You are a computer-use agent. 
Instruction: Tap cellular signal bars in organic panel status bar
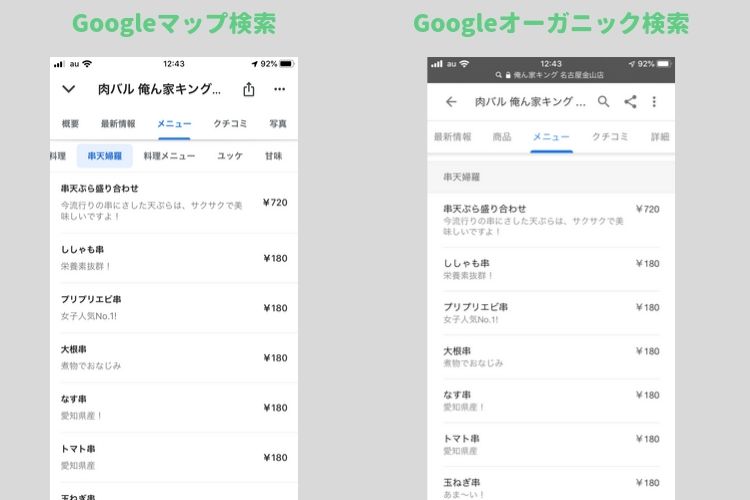[436, 64]
